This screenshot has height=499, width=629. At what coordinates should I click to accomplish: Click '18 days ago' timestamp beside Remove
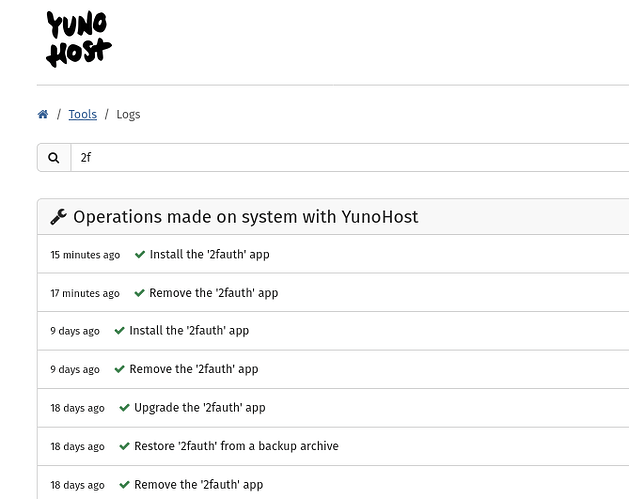(77, 485)
